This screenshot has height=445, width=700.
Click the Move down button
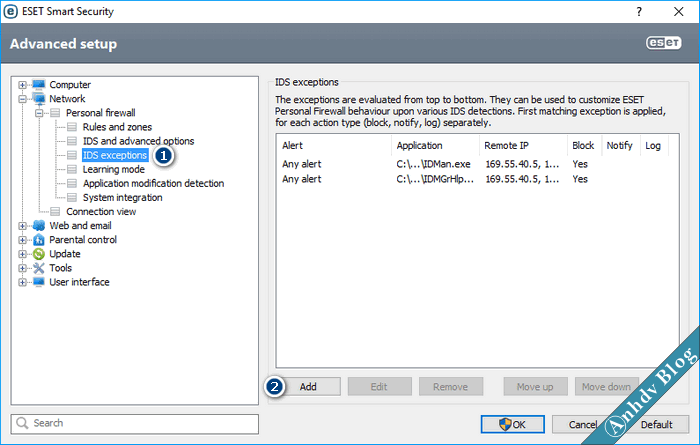coord(607,387)
